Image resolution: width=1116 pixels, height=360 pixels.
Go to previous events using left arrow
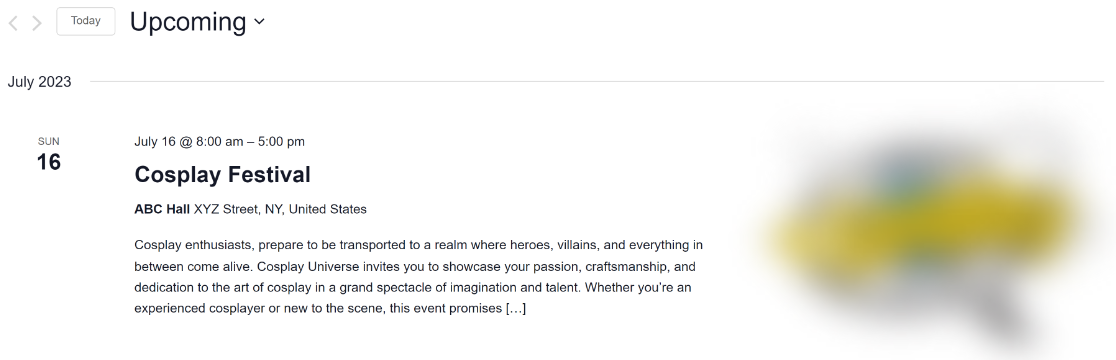pyautogui.click(x=13, y=23)
